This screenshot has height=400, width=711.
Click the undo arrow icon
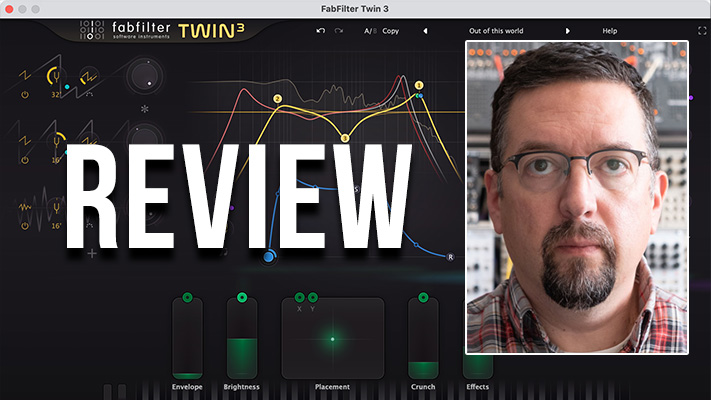[320, 31]
